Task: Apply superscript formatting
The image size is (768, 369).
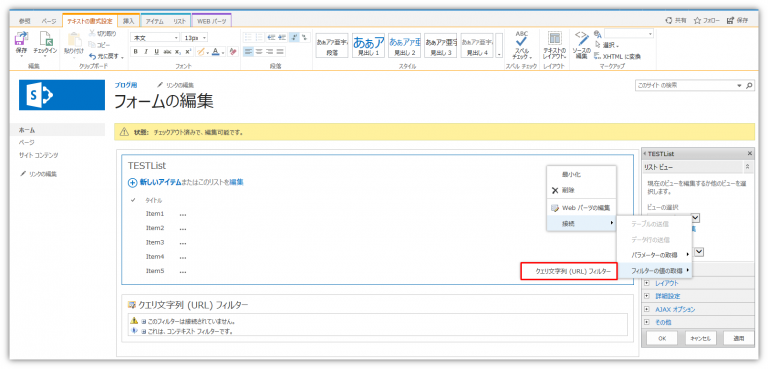Action: (188, 51)
